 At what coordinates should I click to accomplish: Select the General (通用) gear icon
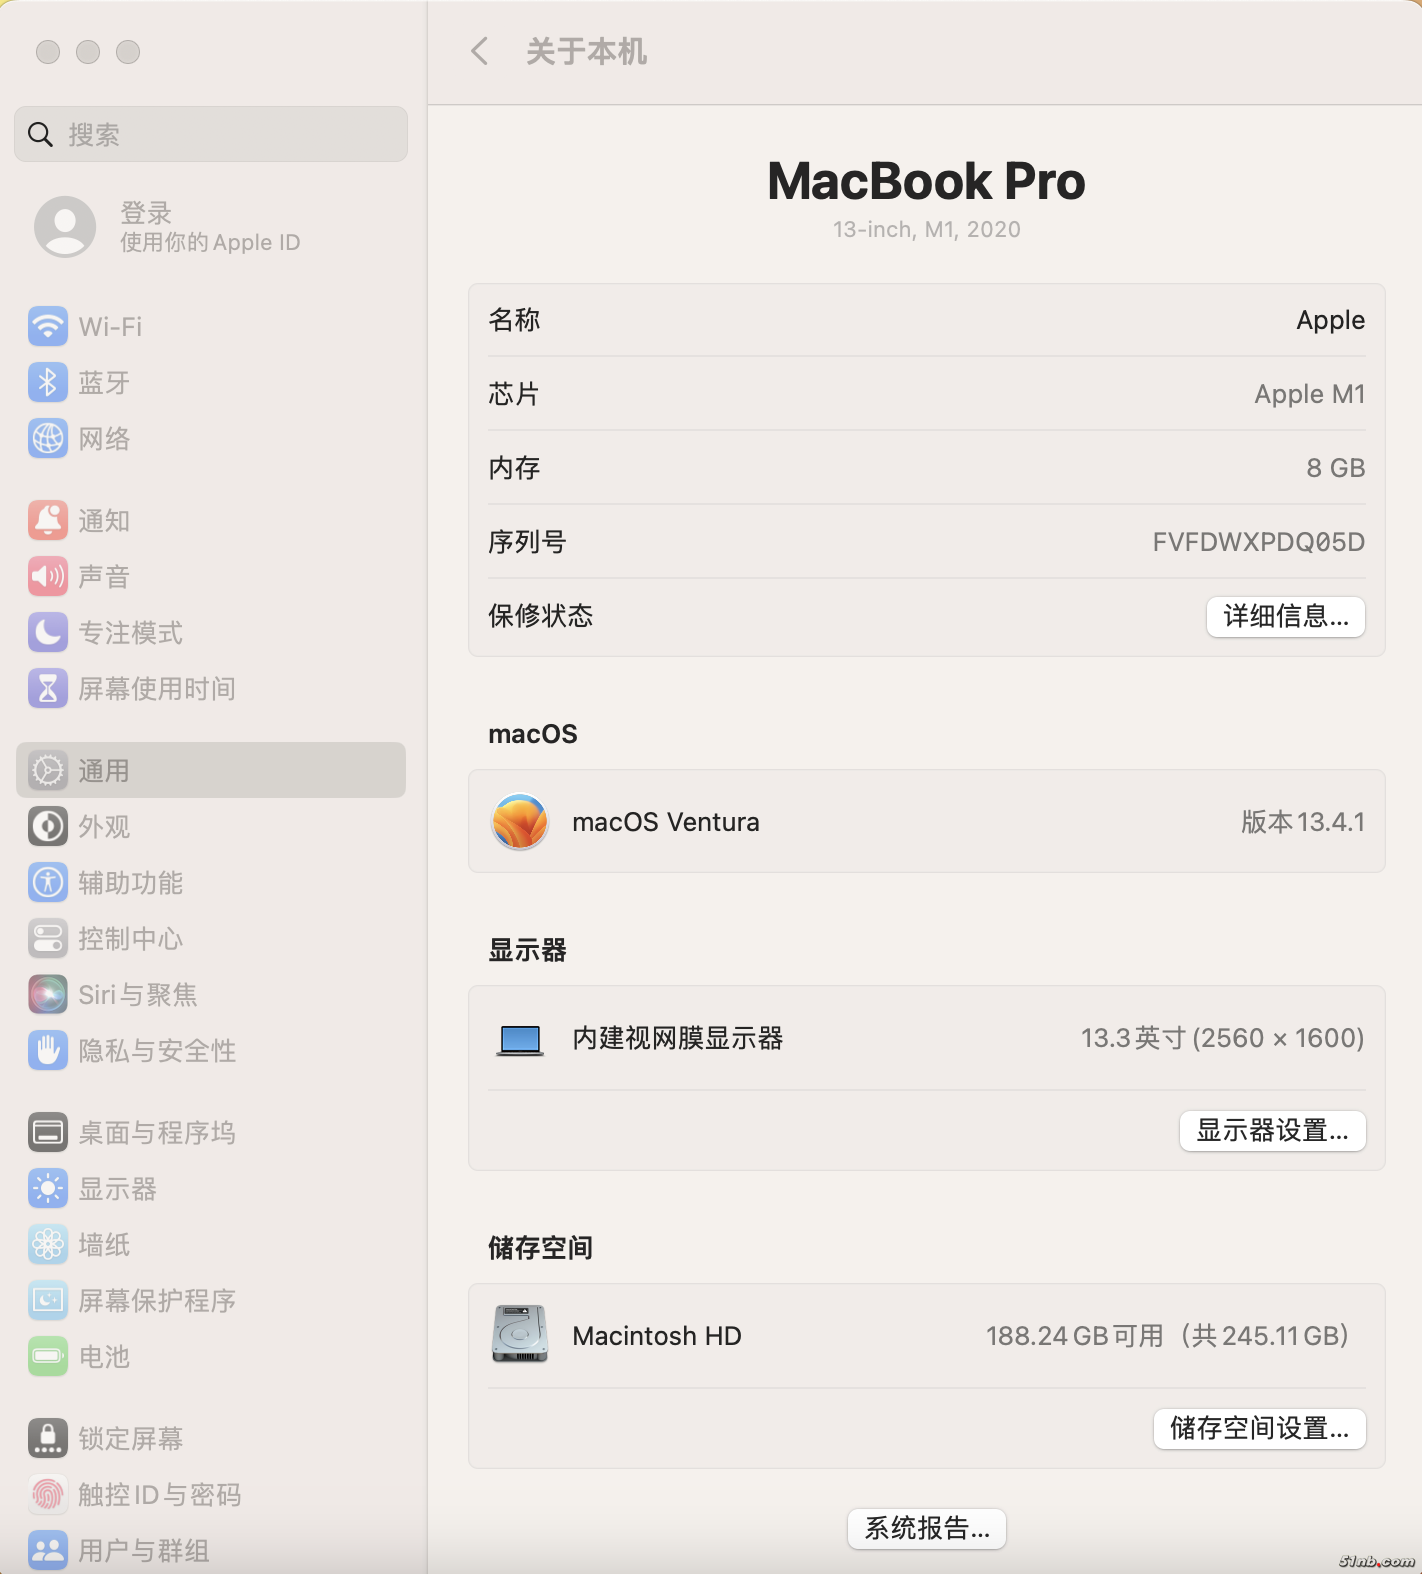tap(48, 770)
